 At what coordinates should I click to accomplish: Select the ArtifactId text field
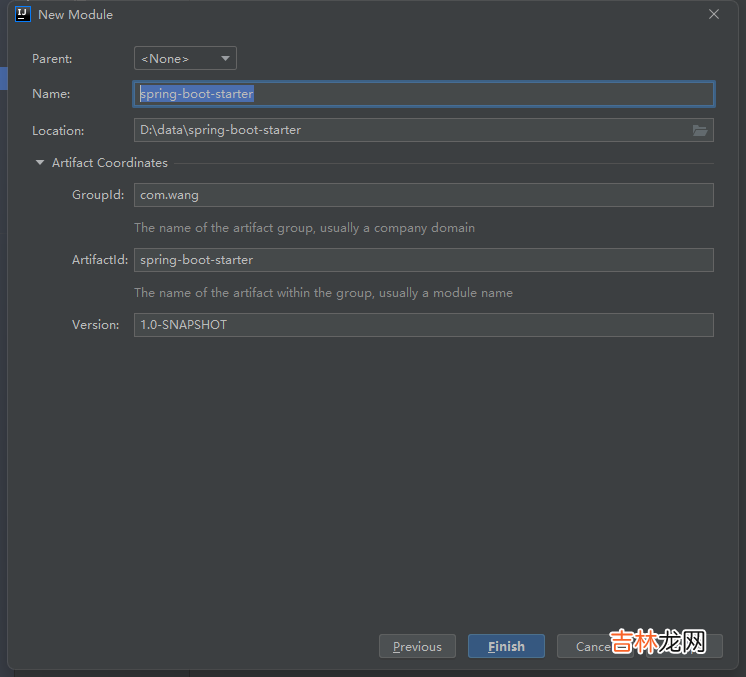click(x=423, y=260)
